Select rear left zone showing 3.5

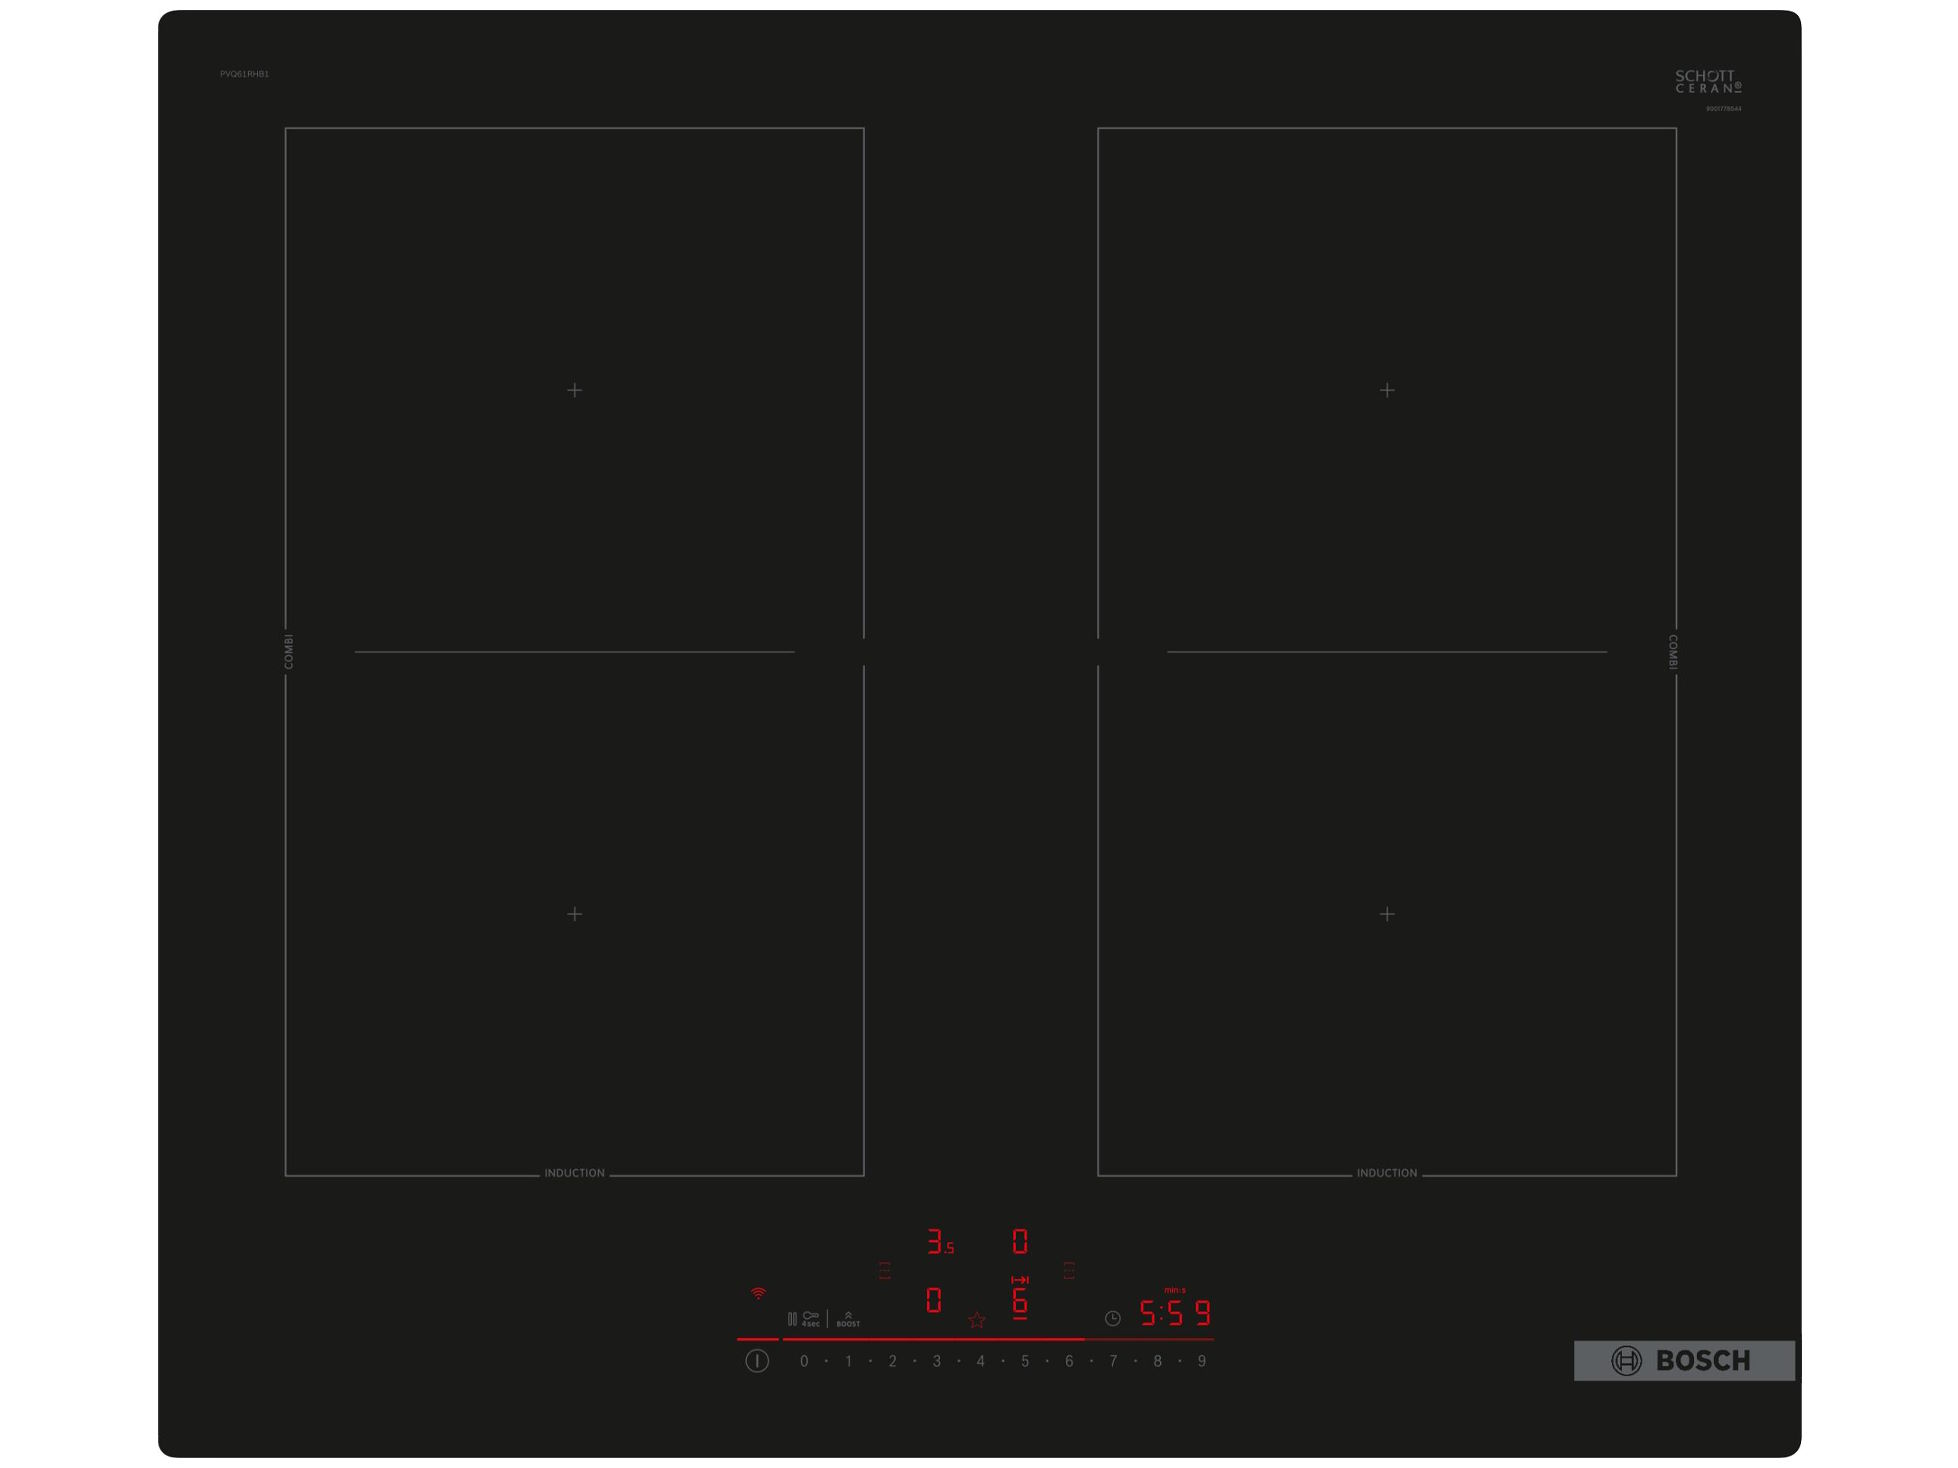939,1242
